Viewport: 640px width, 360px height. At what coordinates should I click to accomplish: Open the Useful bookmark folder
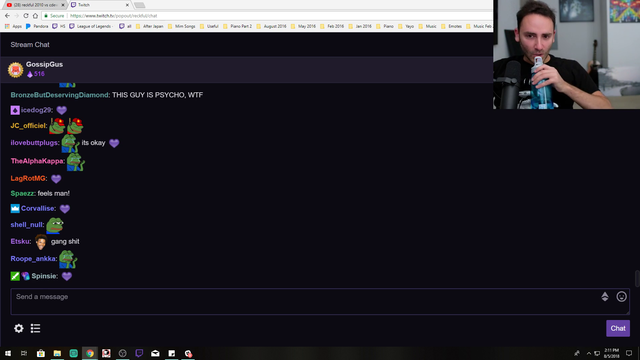pyautogui.click(x=209, y=26)
